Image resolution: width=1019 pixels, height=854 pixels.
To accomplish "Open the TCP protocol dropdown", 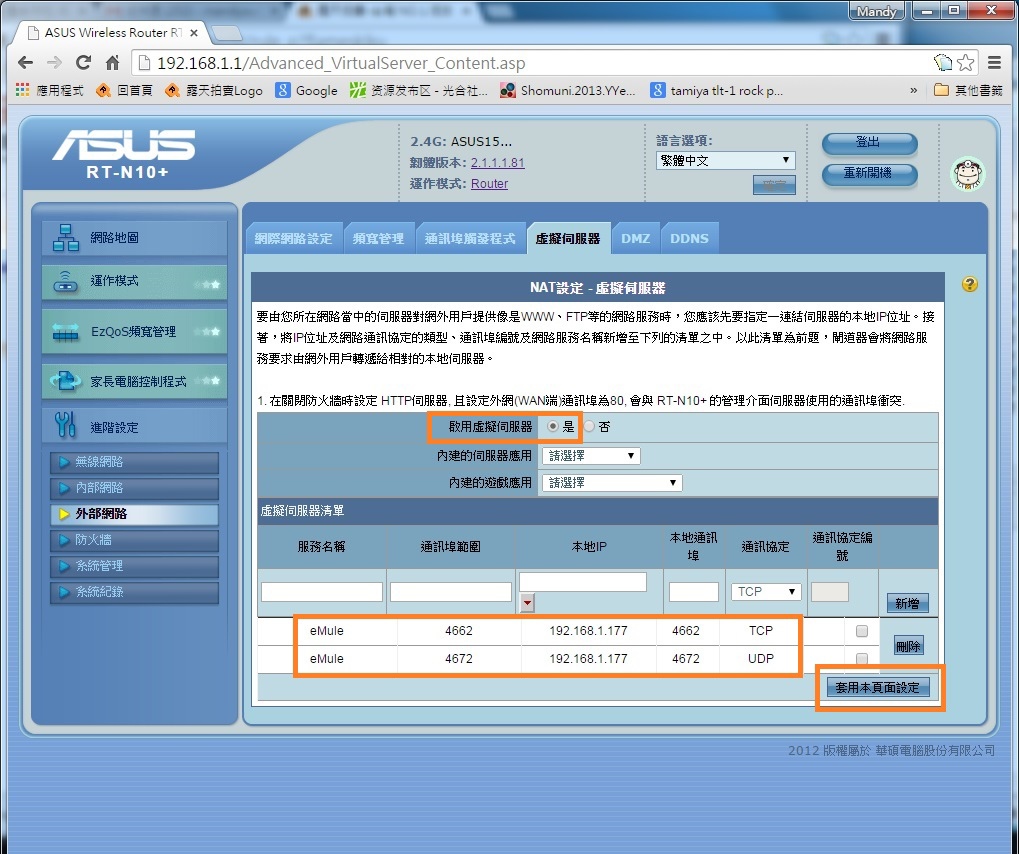I will (x=766, y=592).
